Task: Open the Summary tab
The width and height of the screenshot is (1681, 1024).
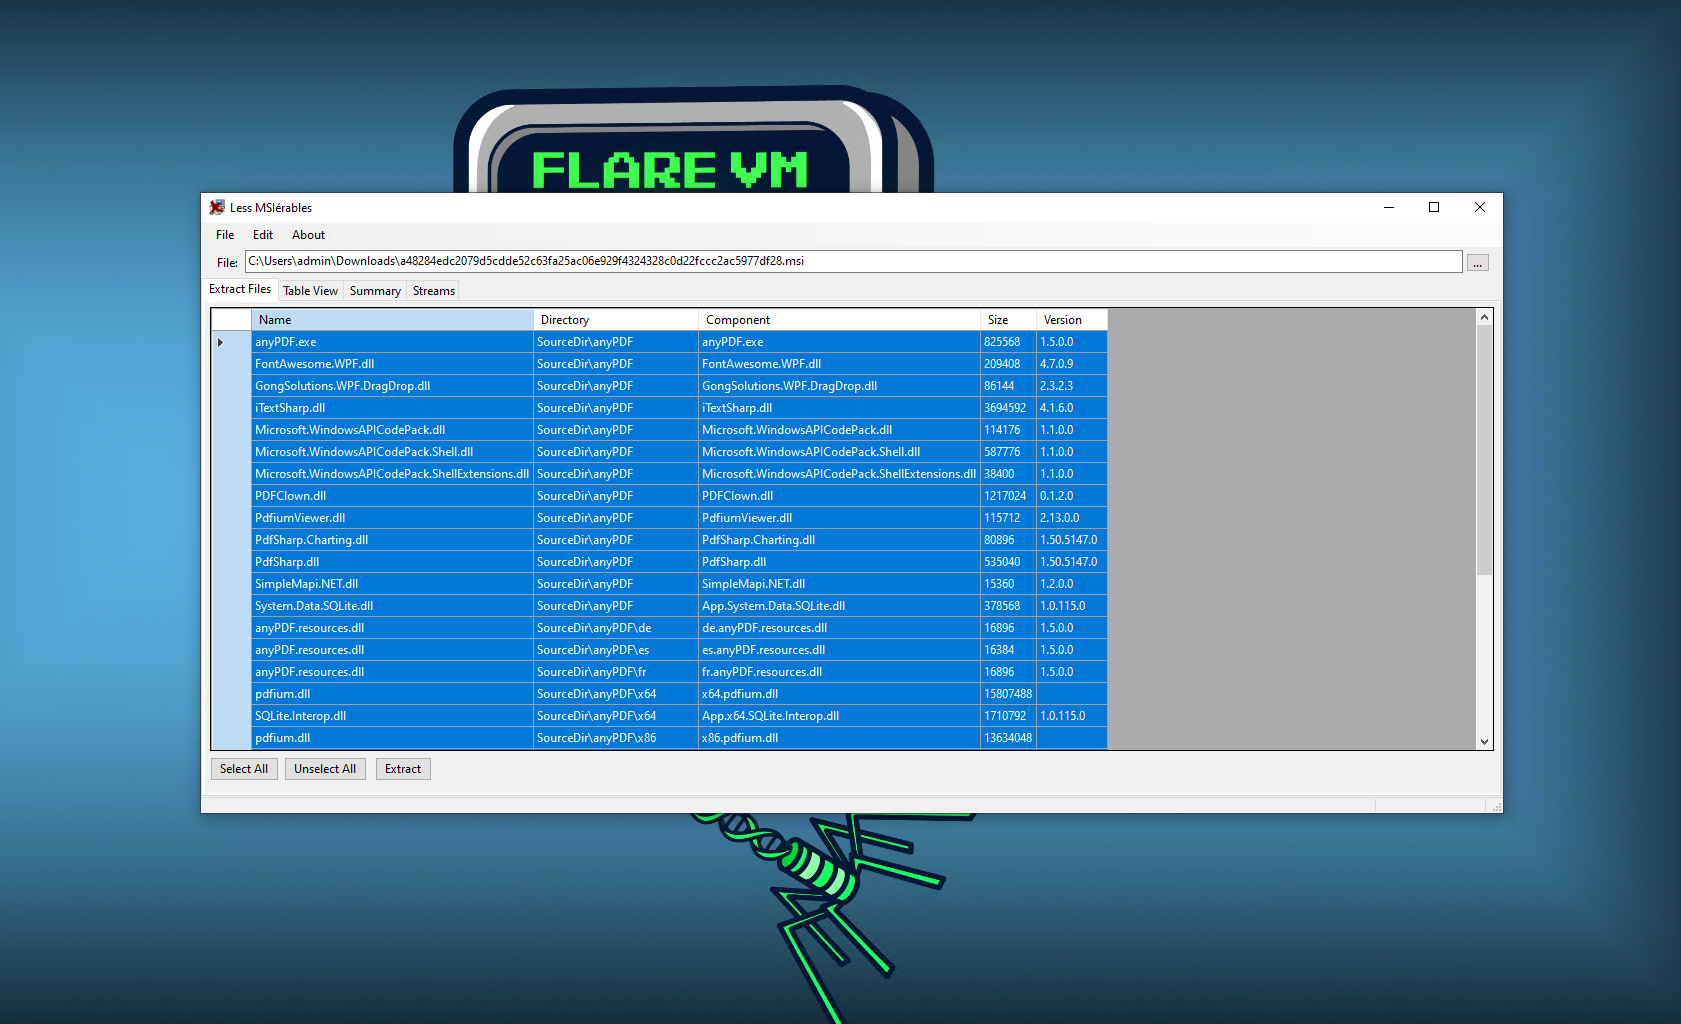Action: (x=375, y=291)
